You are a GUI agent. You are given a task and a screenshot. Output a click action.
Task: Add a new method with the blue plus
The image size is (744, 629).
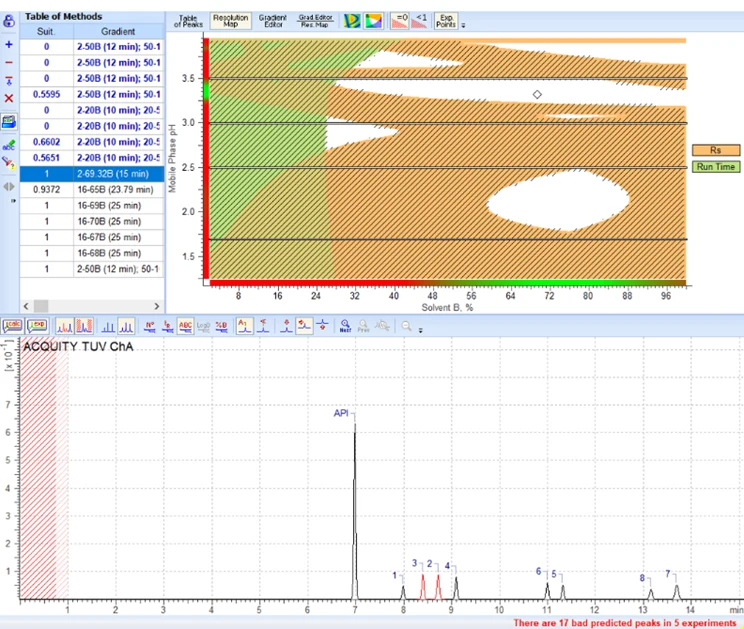point(9,45)
